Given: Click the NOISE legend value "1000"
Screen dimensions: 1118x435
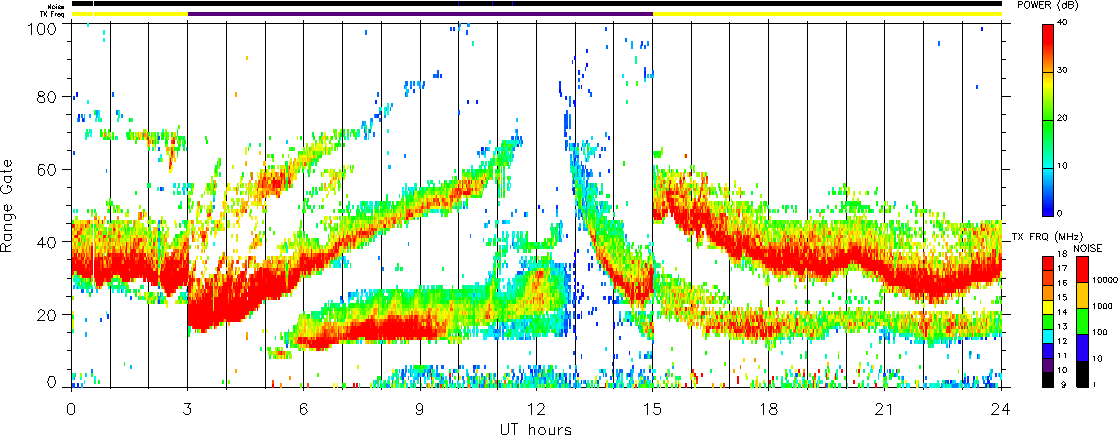Looking at the screenshot, I should [x=1101, y=307].
